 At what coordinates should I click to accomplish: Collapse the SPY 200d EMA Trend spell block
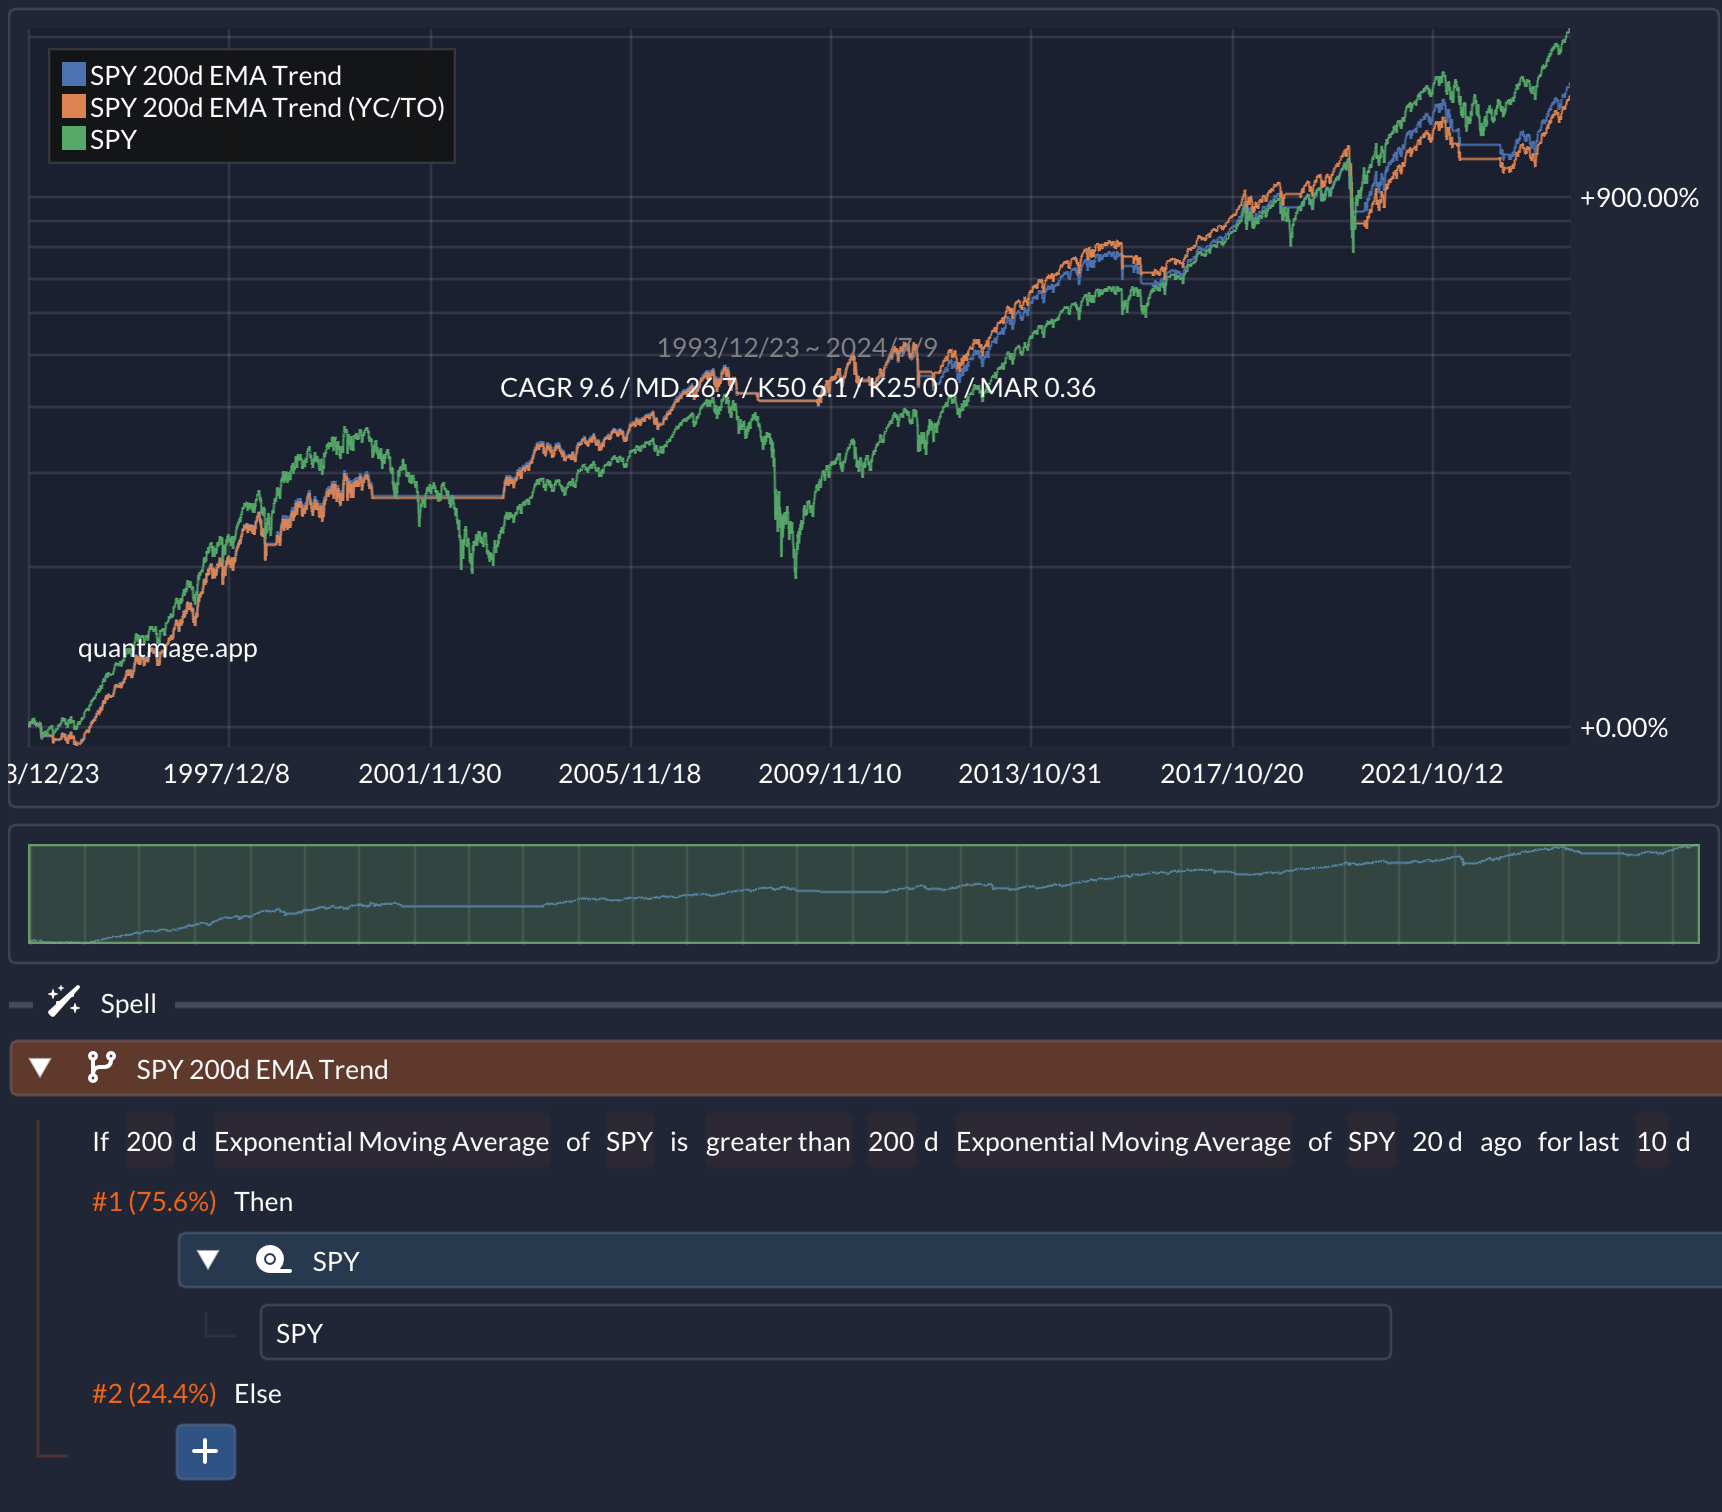click(x=41, y=1068)
